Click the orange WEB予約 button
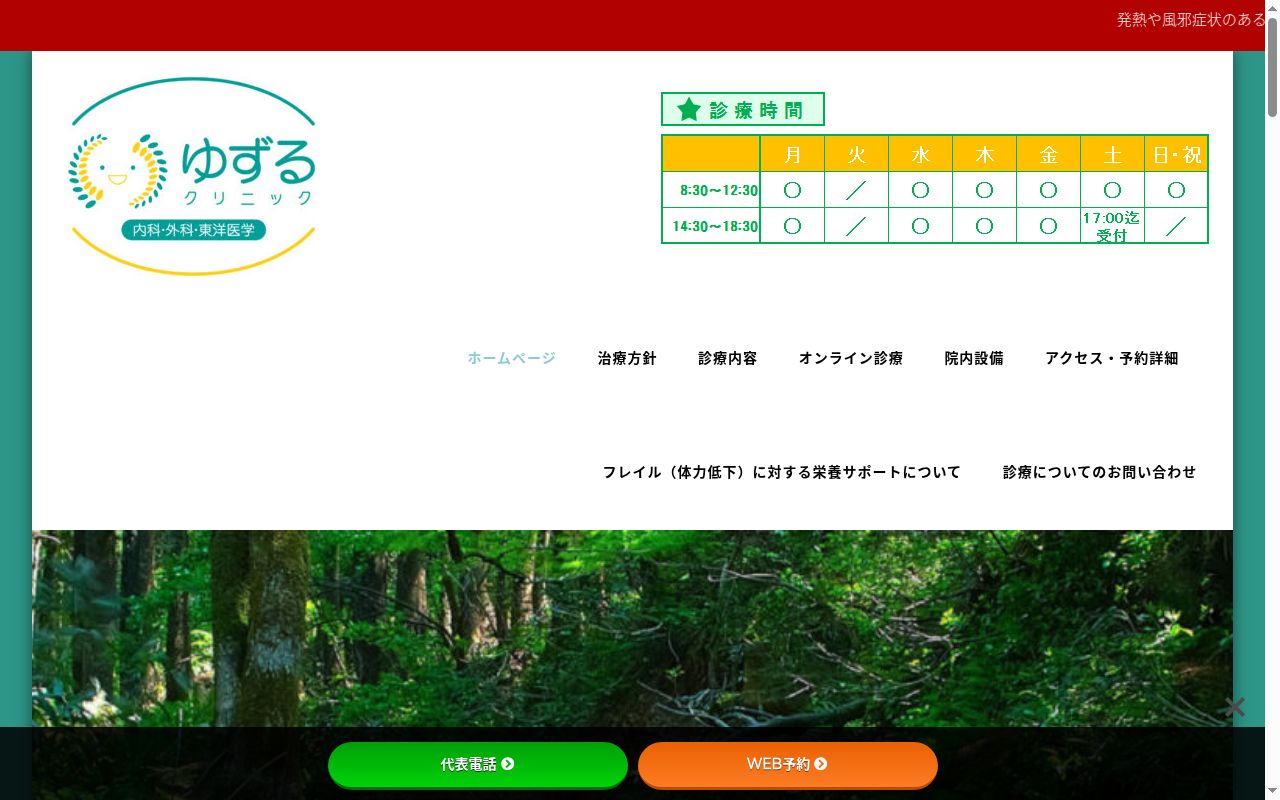Screen dimensions: 1280x800 point(788,764)
